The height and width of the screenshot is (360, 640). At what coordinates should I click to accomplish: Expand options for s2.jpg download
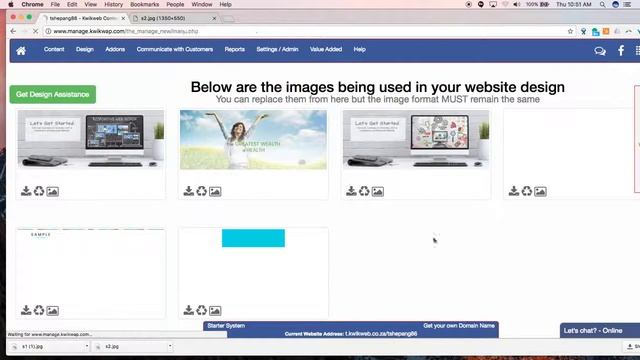coord(170,347)
